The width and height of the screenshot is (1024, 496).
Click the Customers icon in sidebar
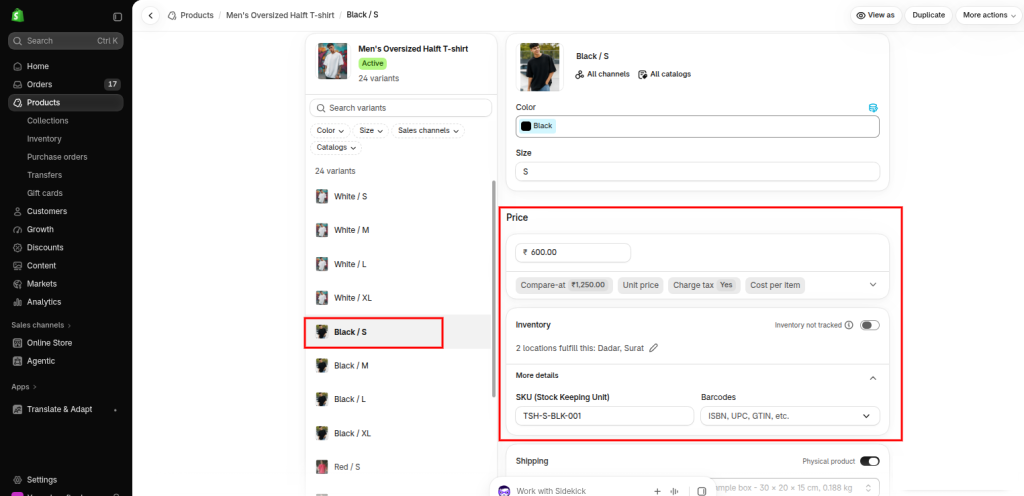click(x=18, y=211)
